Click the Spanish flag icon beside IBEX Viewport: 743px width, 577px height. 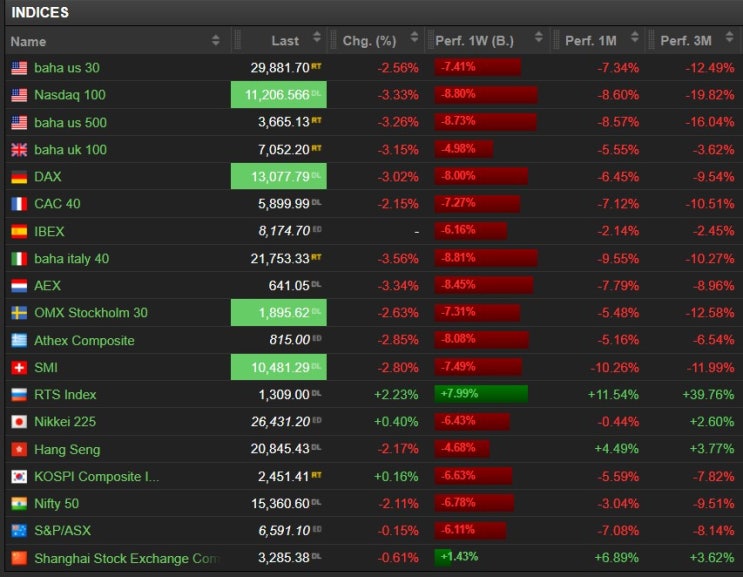click(19, 231)
